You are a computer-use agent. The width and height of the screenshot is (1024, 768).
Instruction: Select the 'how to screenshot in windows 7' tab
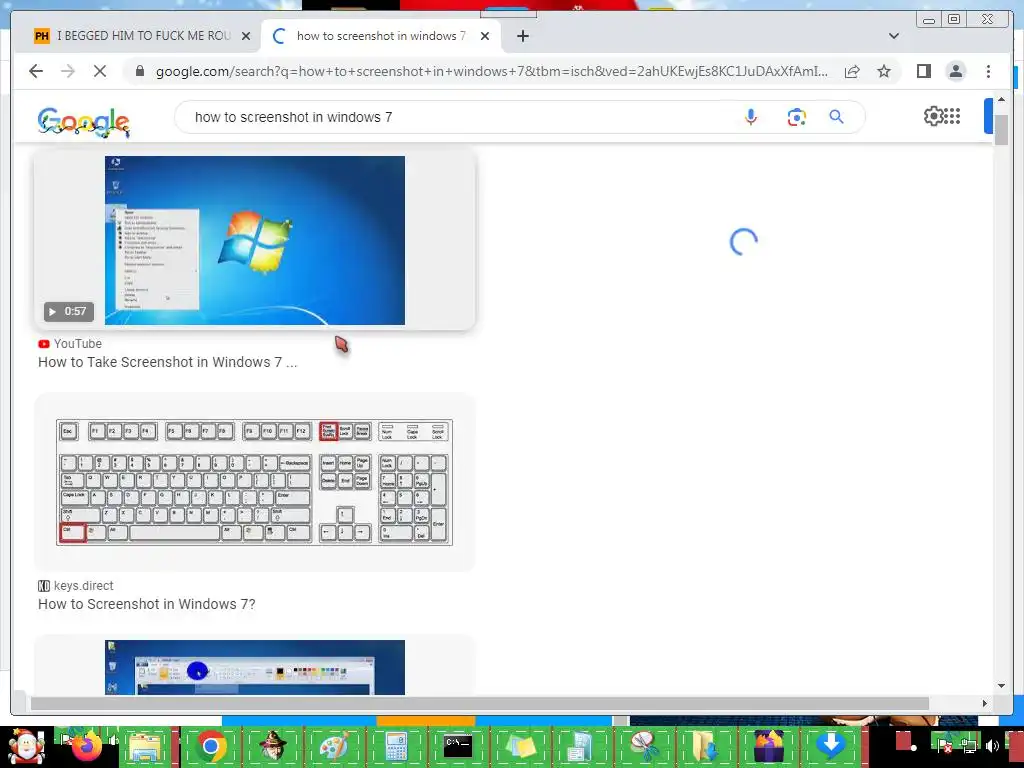click(x=381, y=36)
